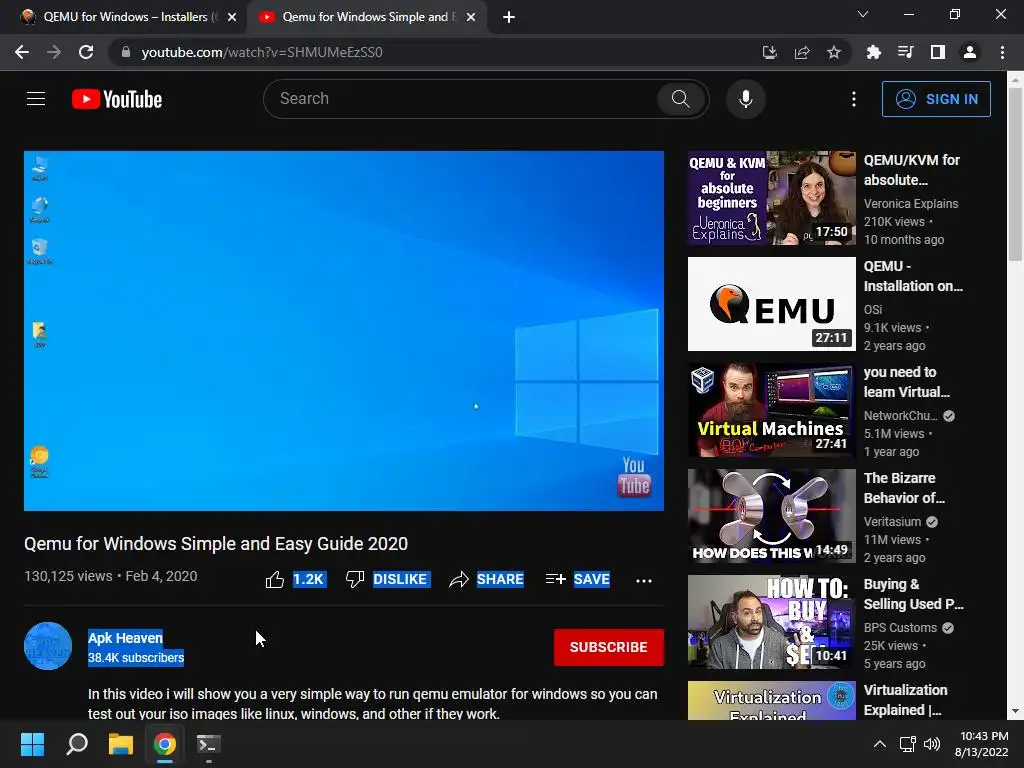Open YouTube settings three-dot menu
The image size is (1024, 768).
[854, 99]
